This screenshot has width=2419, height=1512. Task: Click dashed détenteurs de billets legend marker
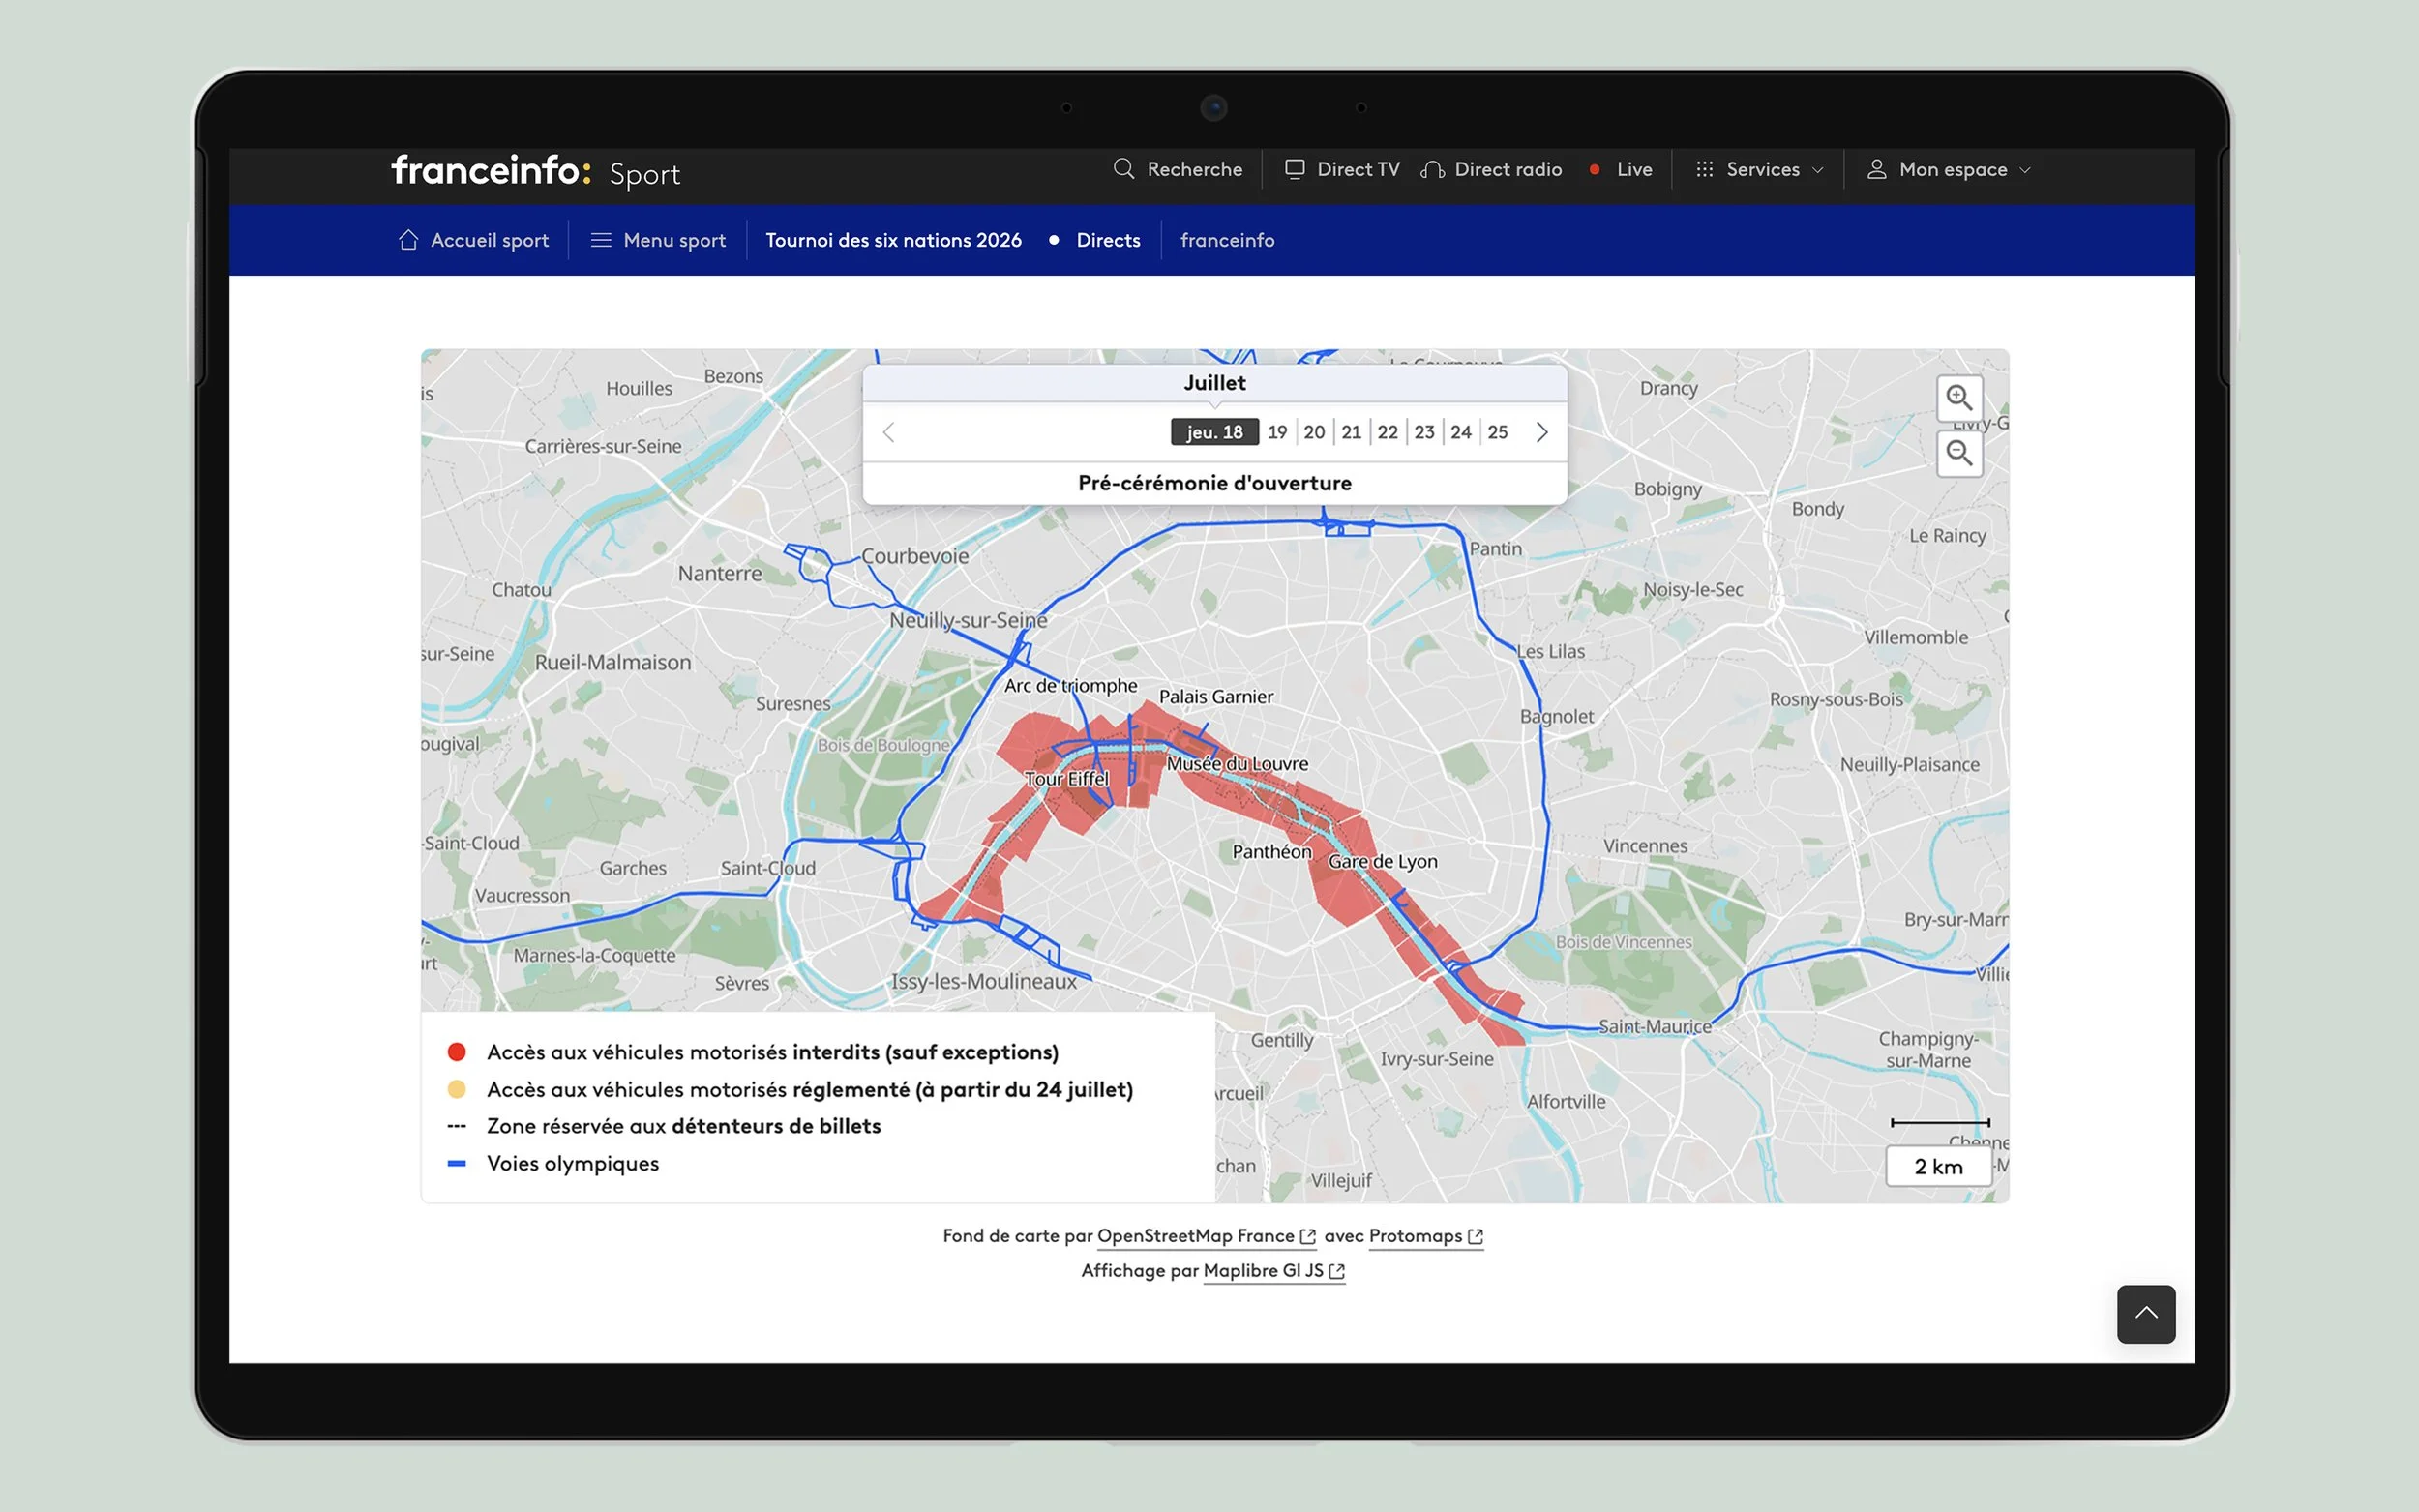coord(456,1126)
